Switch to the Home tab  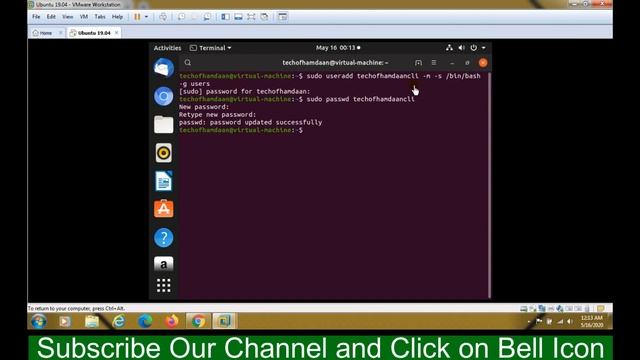tap(42, 33)
